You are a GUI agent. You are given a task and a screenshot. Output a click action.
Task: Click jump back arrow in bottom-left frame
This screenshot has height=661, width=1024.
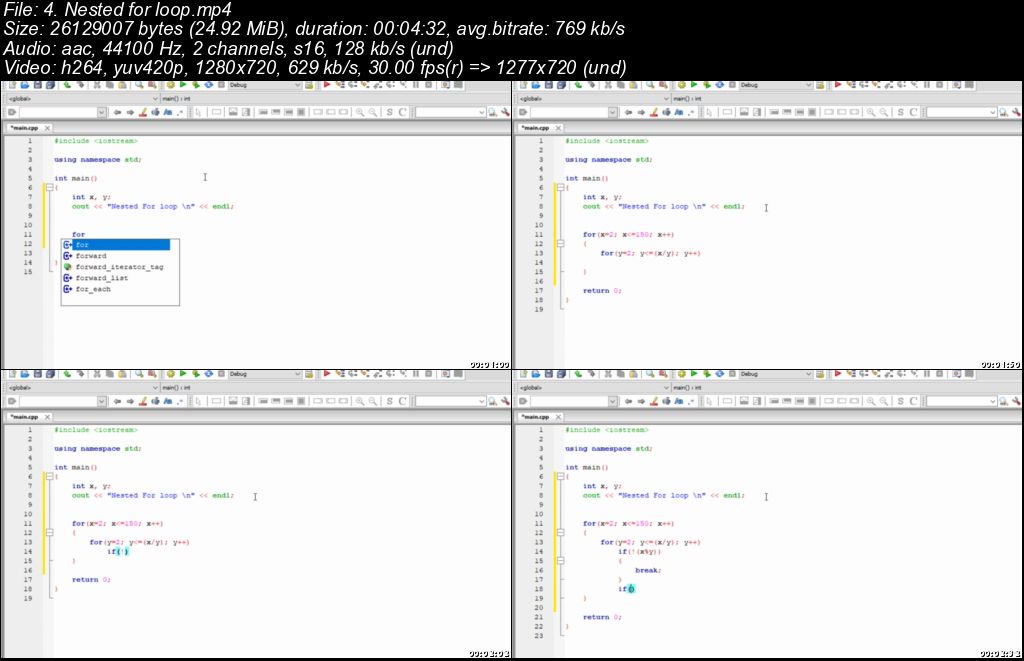[118, 401]
